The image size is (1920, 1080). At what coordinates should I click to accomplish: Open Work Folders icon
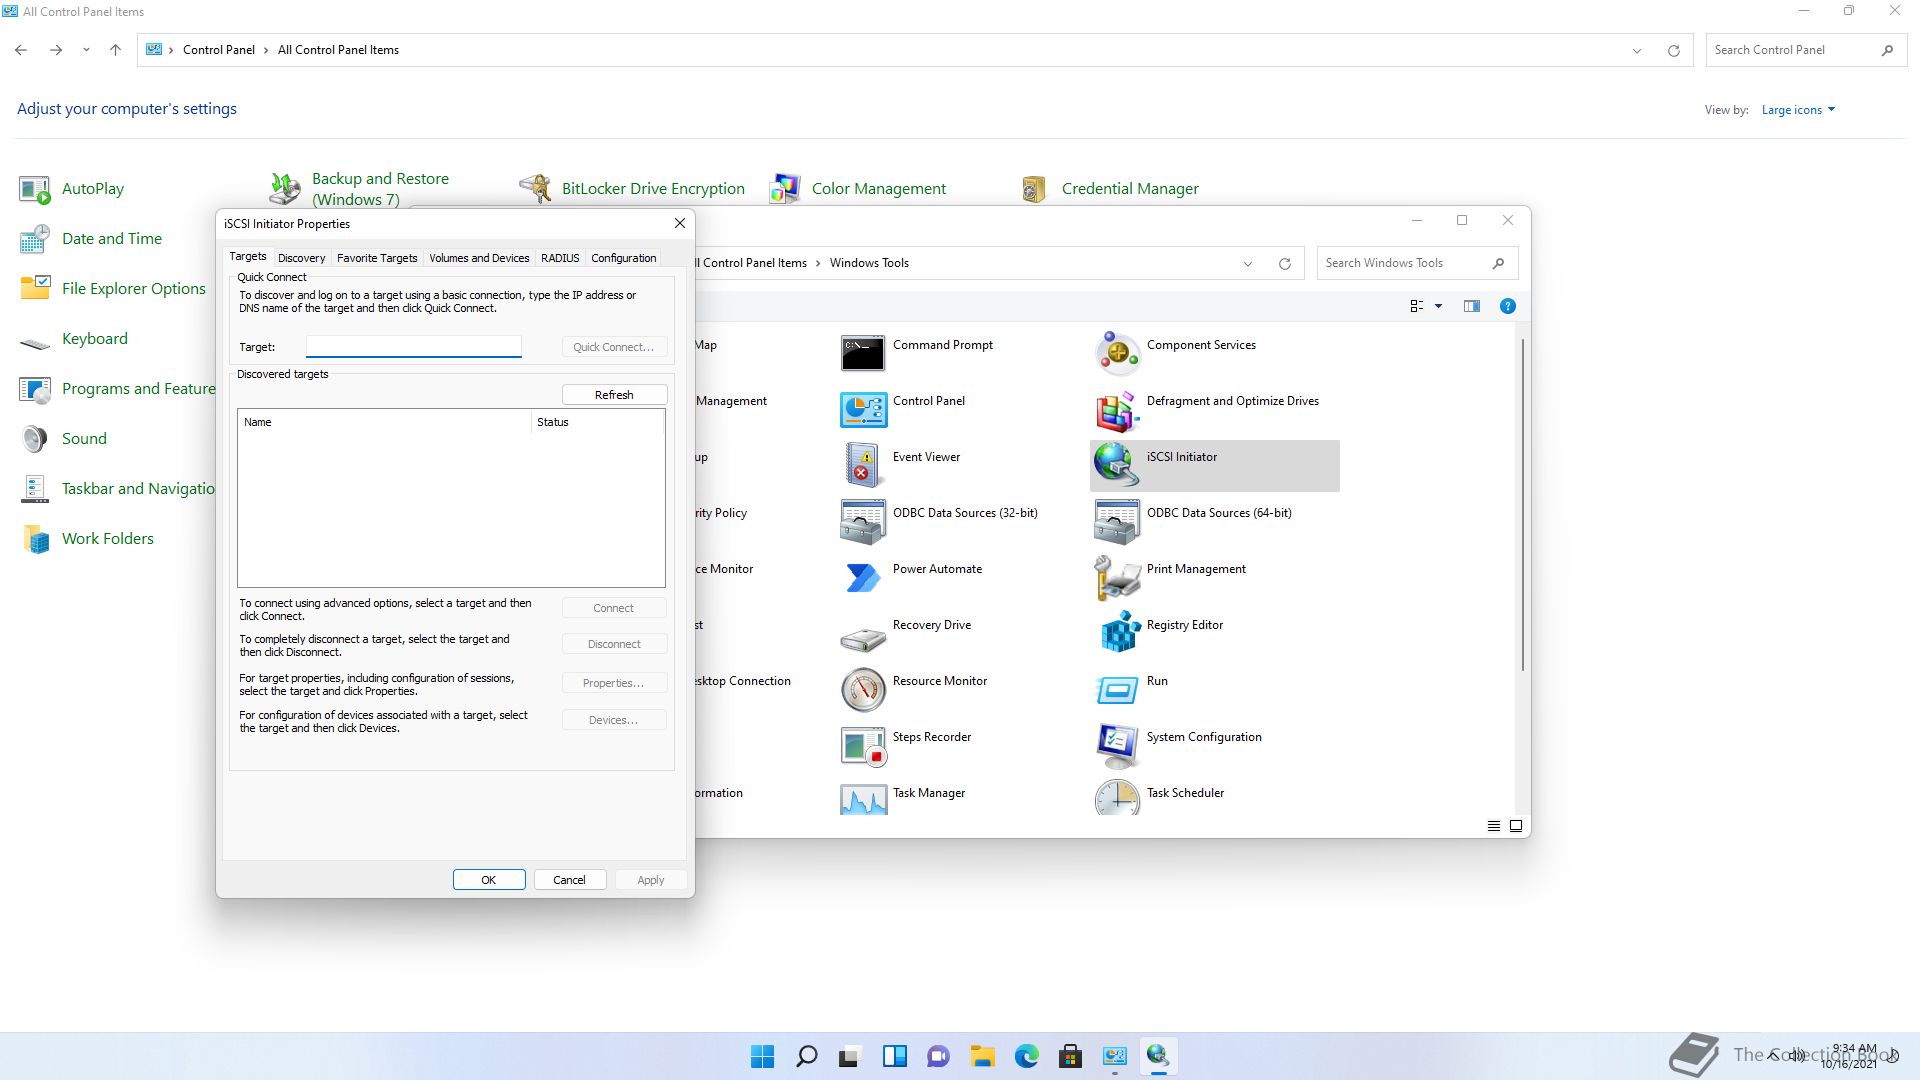(87, 539)
